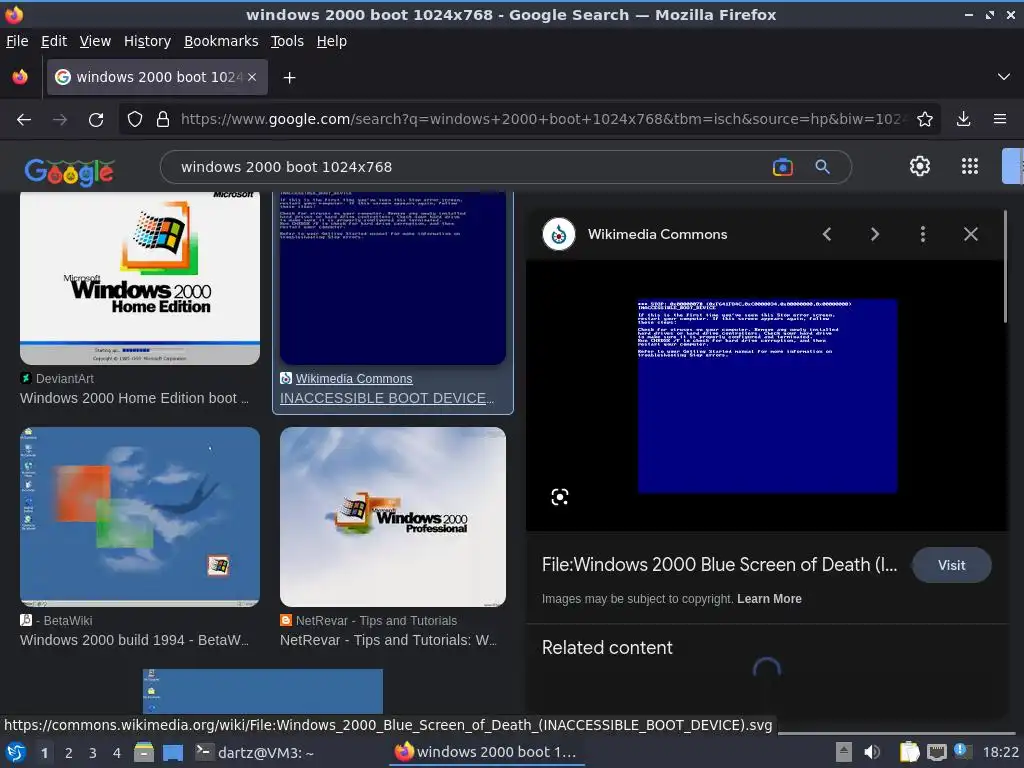Show next image in preview panel

[874, 234]
